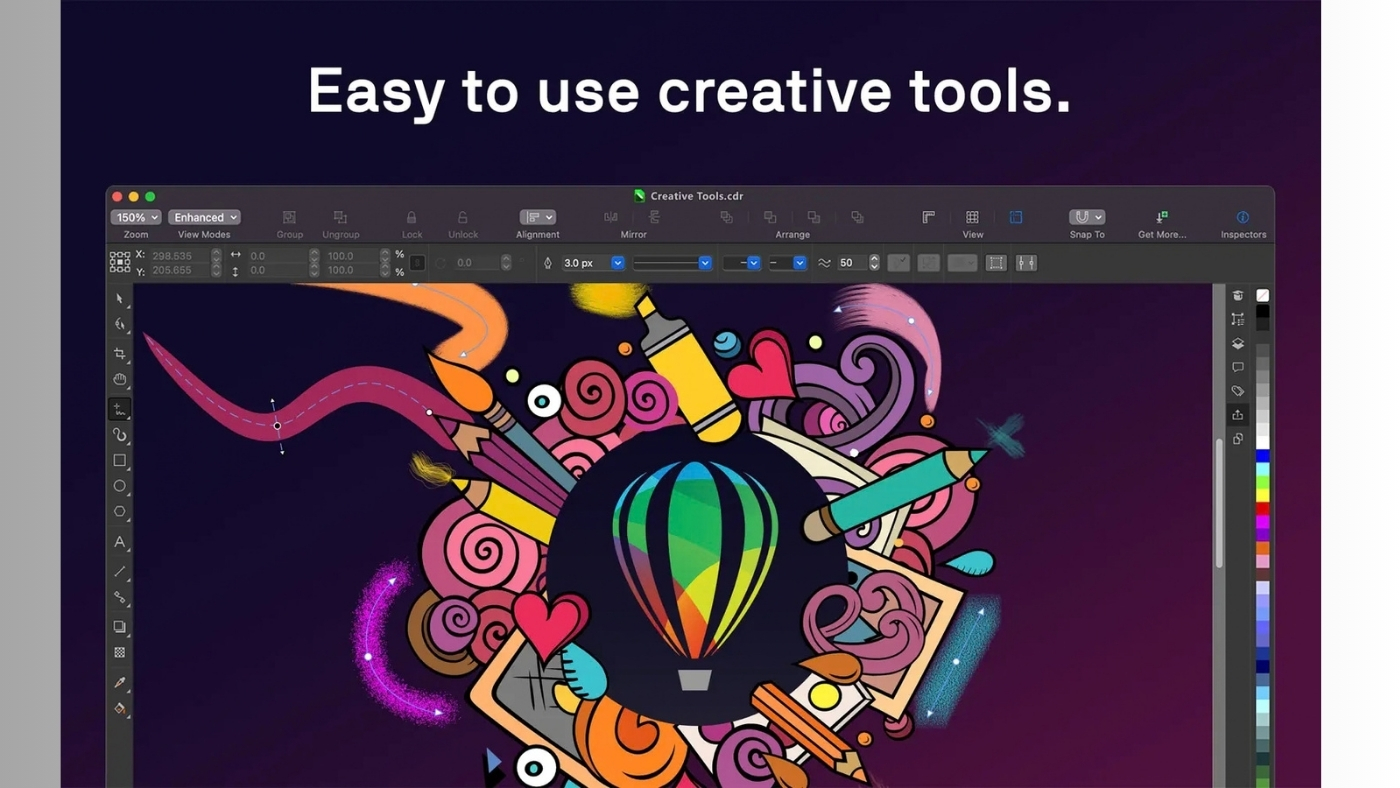
Task: Open the properties sliders button
Action: tap(1026, 263)
